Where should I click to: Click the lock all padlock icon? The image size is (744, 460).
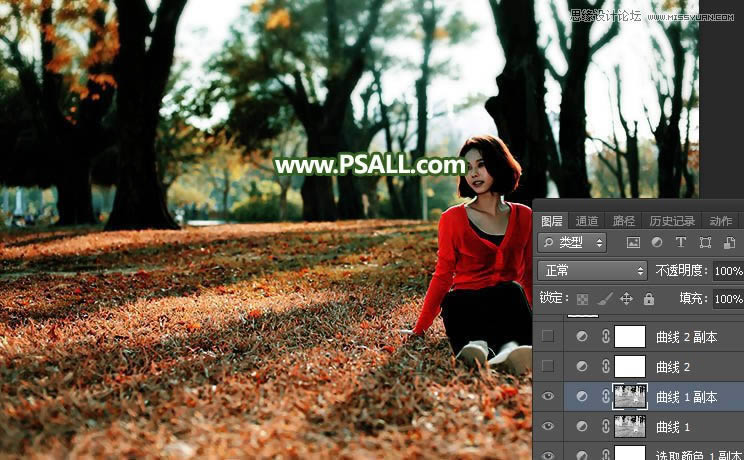coord(649,299)
